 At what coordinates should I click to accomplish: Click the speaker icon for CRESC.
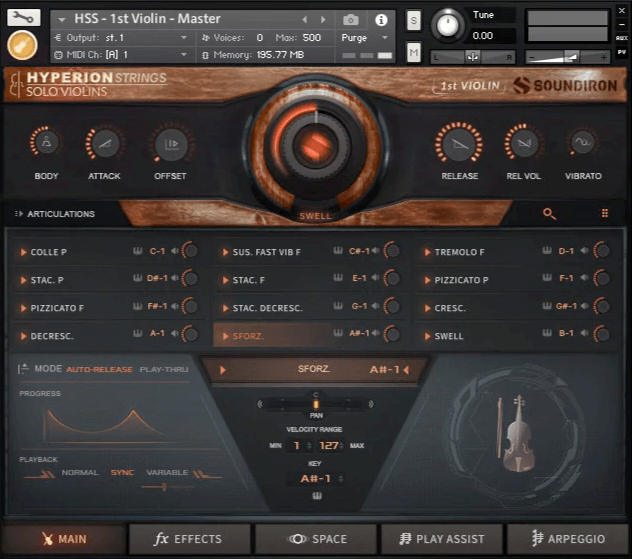pos(584,306)
